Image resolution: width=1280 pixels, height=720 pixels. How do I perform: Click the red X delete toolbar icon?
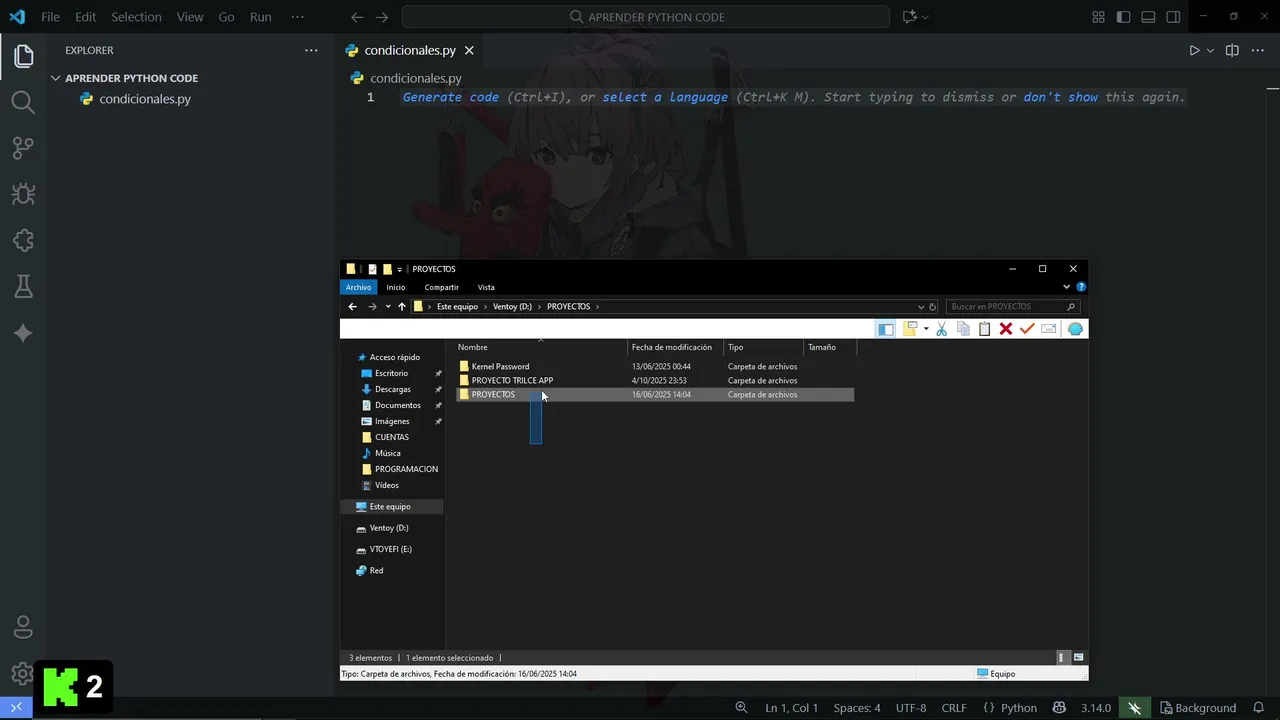coord(1006,329)
